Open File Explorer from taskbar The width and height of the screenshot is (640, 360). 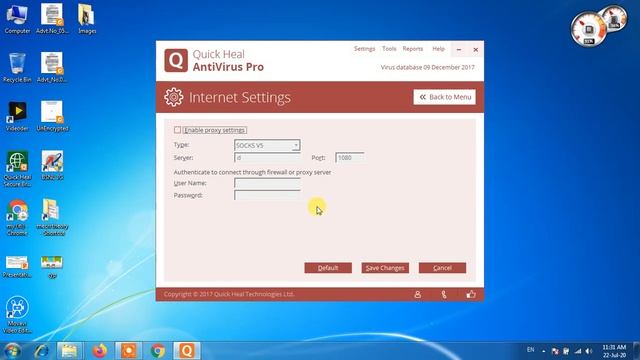pyautogui.click(x=69, y=351)
